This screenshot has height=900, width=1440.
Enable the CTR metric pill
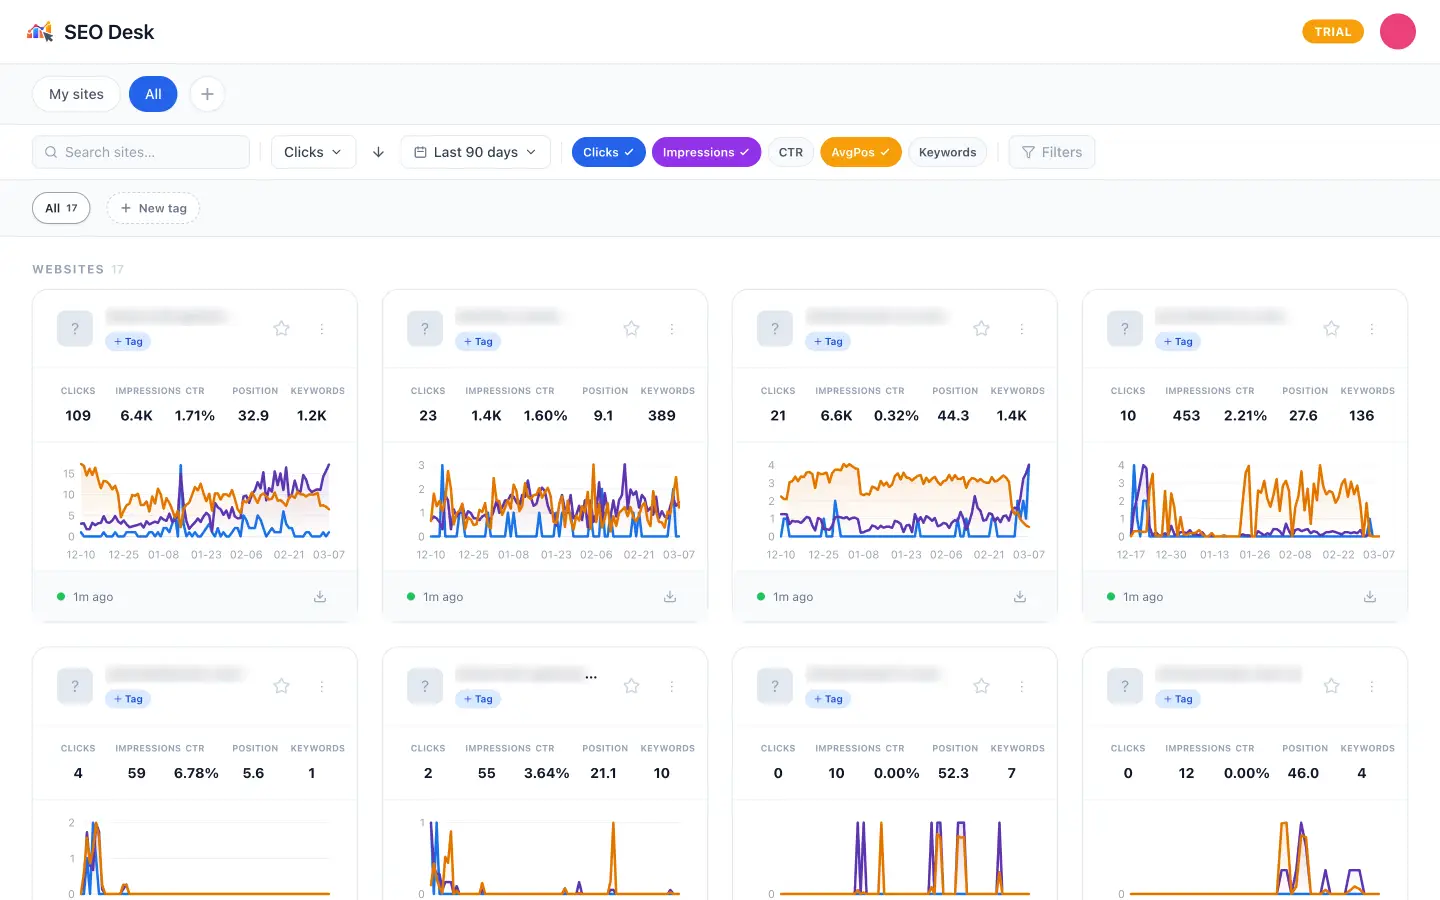pos(790,151)
